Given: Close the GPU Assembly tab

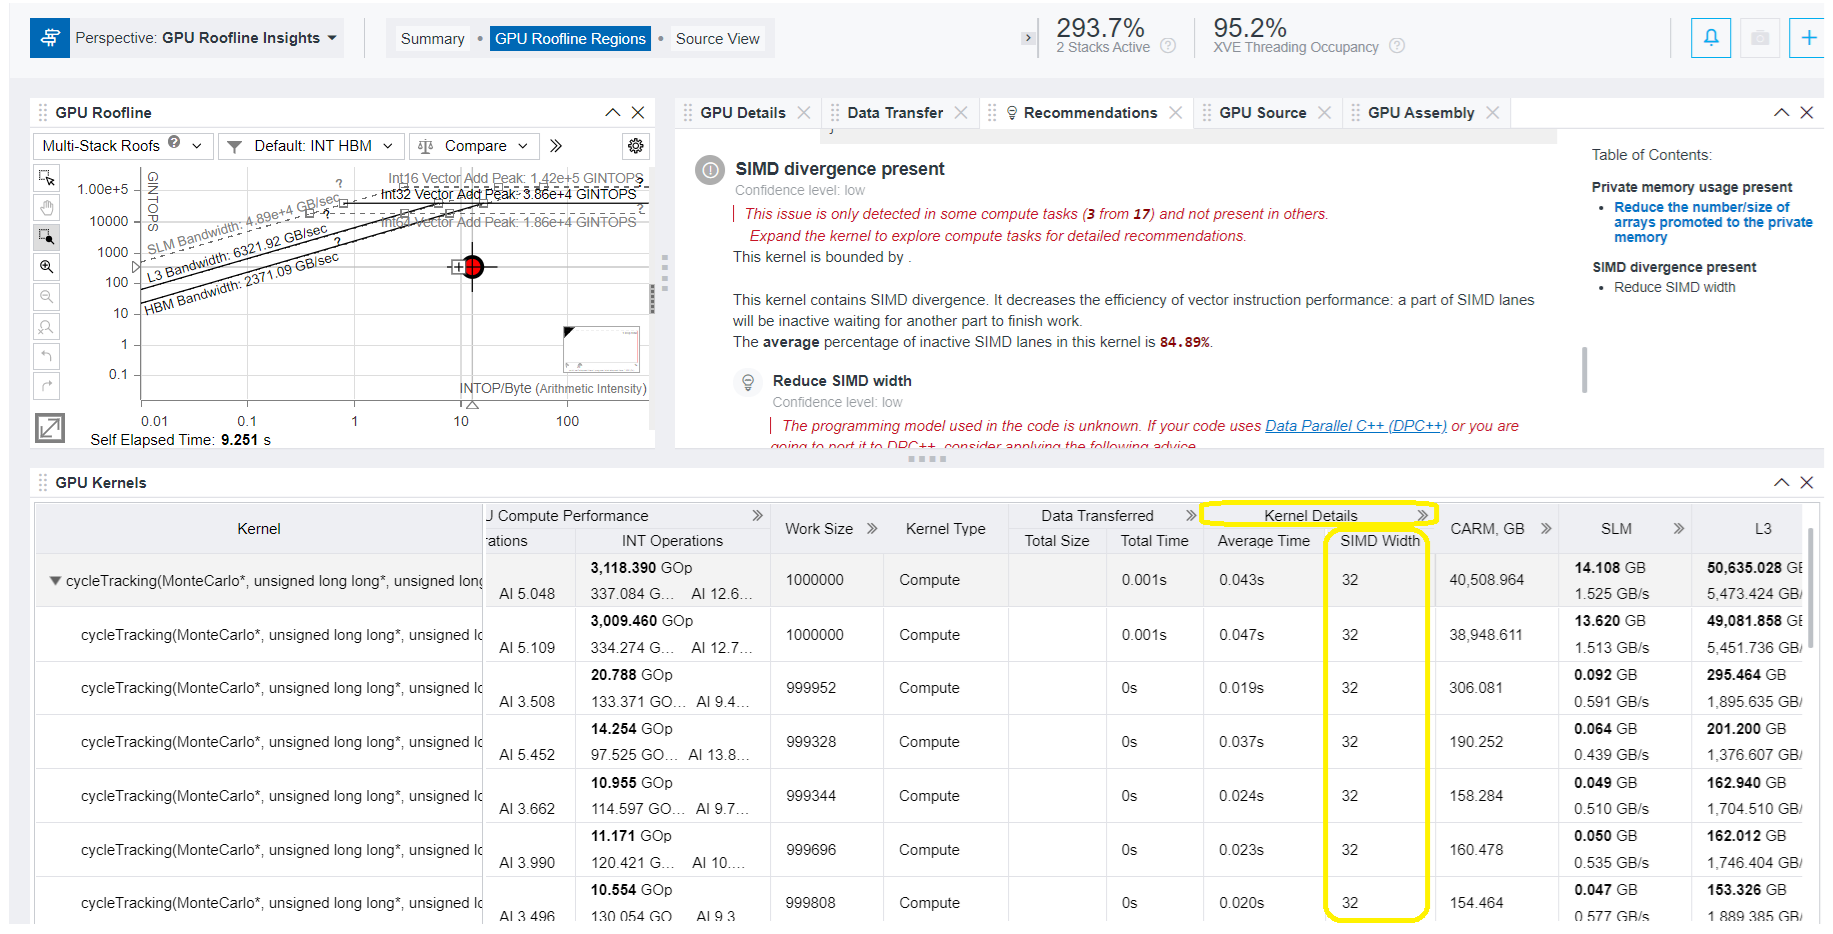Looking at the screenshot, I should click(1493, 113).
